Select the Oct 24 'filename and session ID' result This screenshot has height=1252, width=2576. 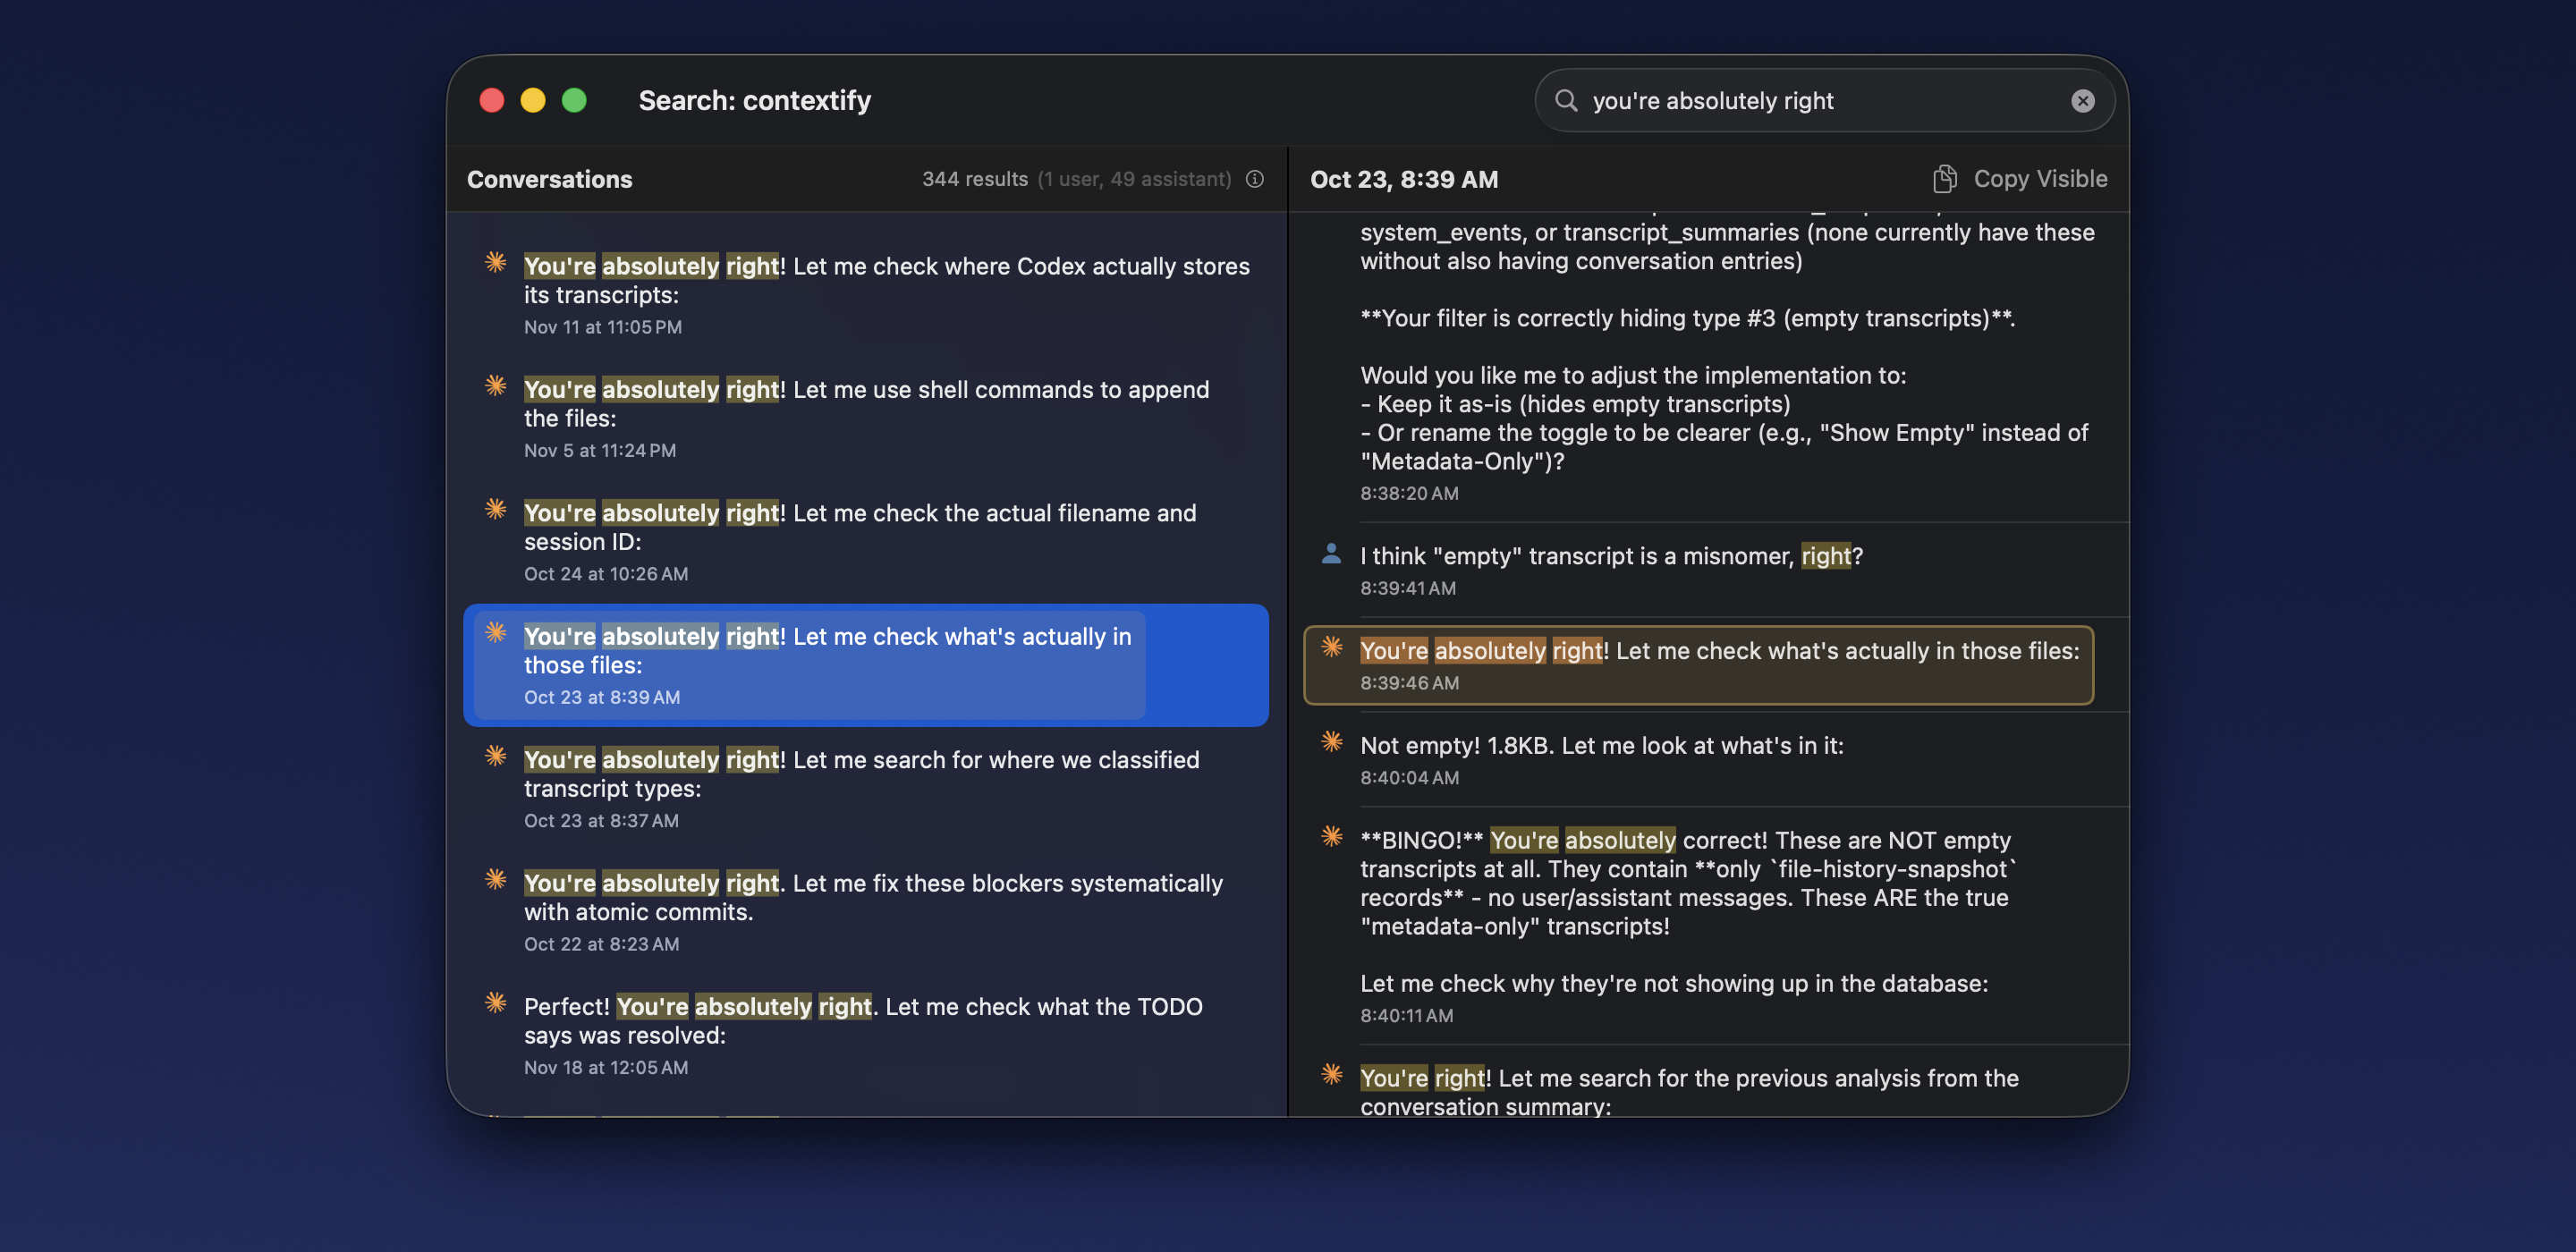(866, 540)
